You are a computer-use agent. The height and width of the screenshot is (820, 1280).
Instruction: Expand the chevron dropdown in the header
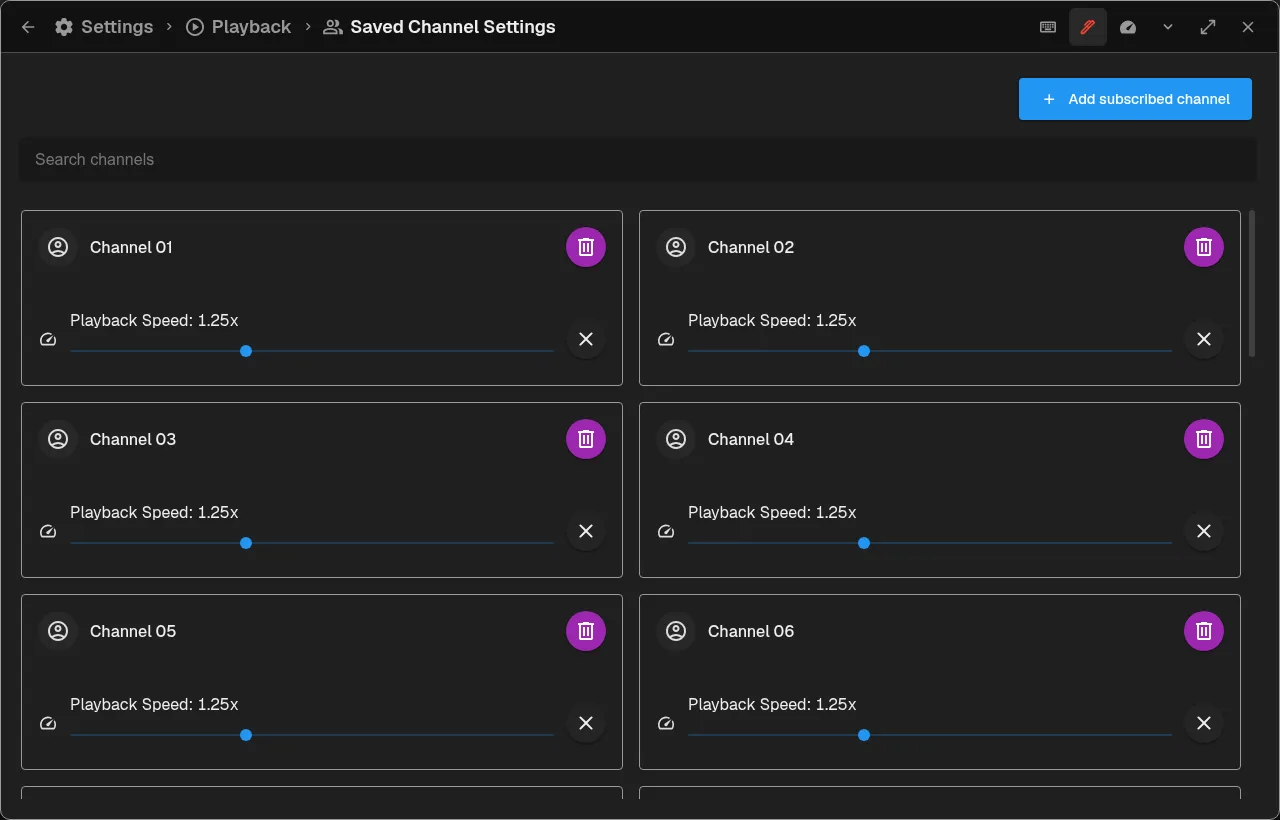coord(1168,27)
